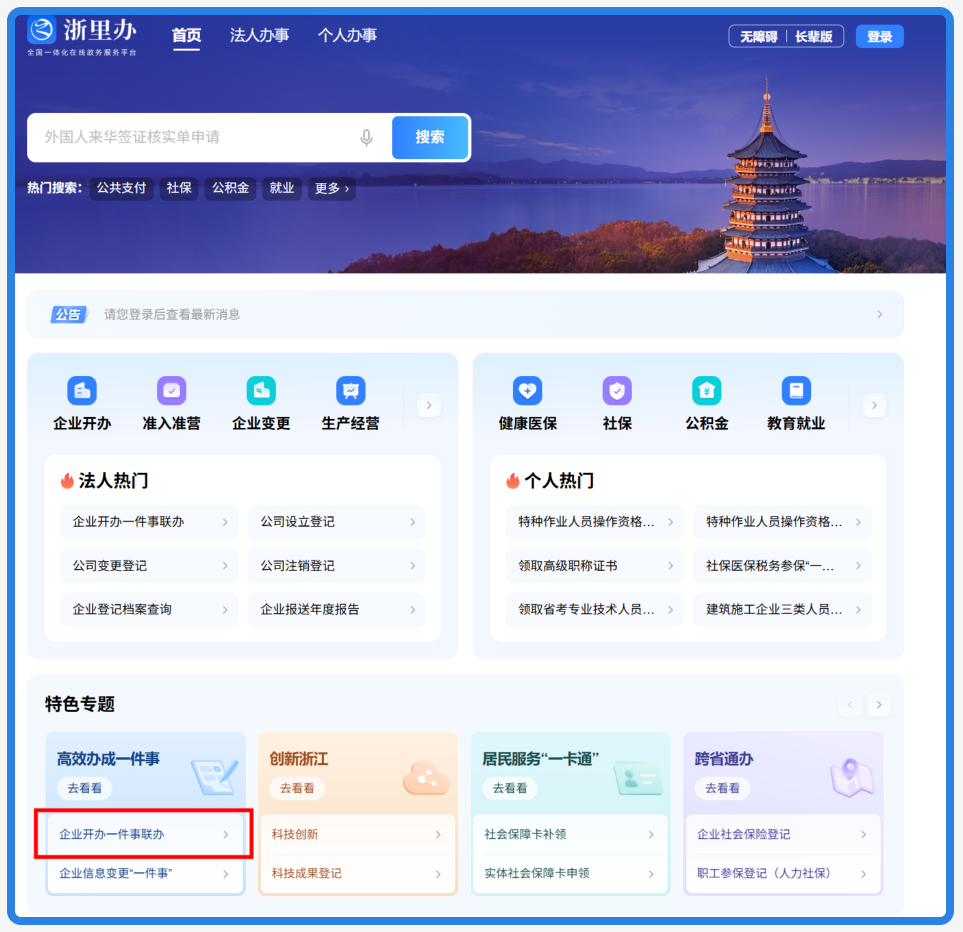Open 企业登记档案查询
Image resolution: width=963 pixels, height=932 pixels.
(x=149, y=610)
